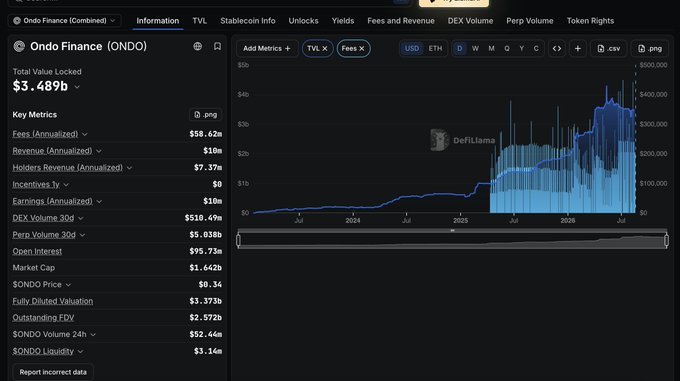Open the Fees and Revenue tab
The width and height of the screenshot is (680, 381).
coord(401,21)
